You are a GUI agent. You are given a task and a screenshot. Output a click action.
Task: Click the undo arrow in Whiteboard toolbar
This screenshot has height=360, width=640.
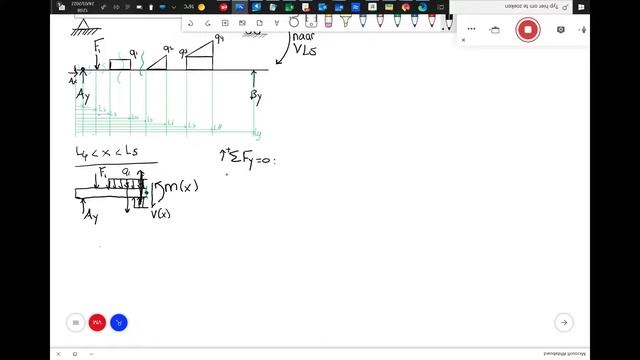pyautogui.click(x=208, y=23)
